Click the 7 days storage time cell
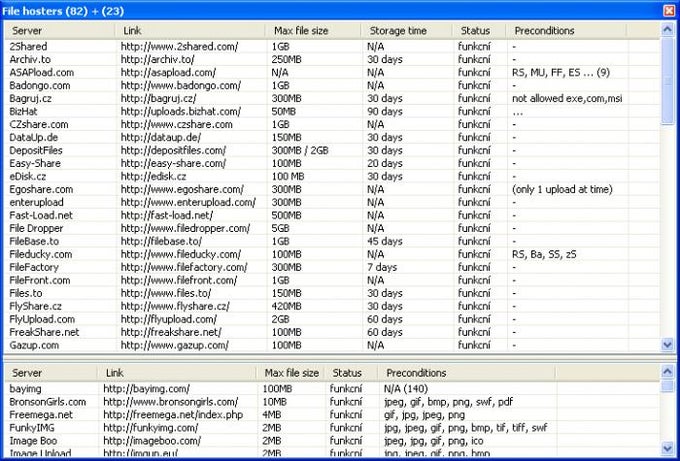Screen dimensions: 680x461 tap(382, 268)
